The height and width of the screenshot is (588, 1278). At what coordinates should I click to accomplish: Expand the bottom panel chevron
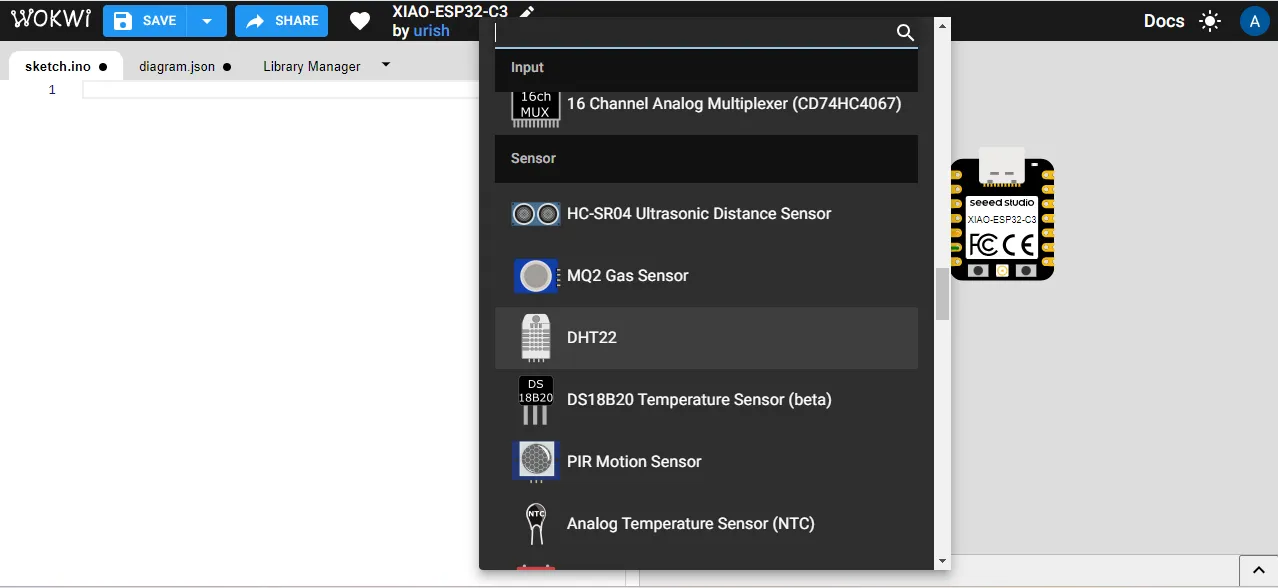click(1258, 571)
